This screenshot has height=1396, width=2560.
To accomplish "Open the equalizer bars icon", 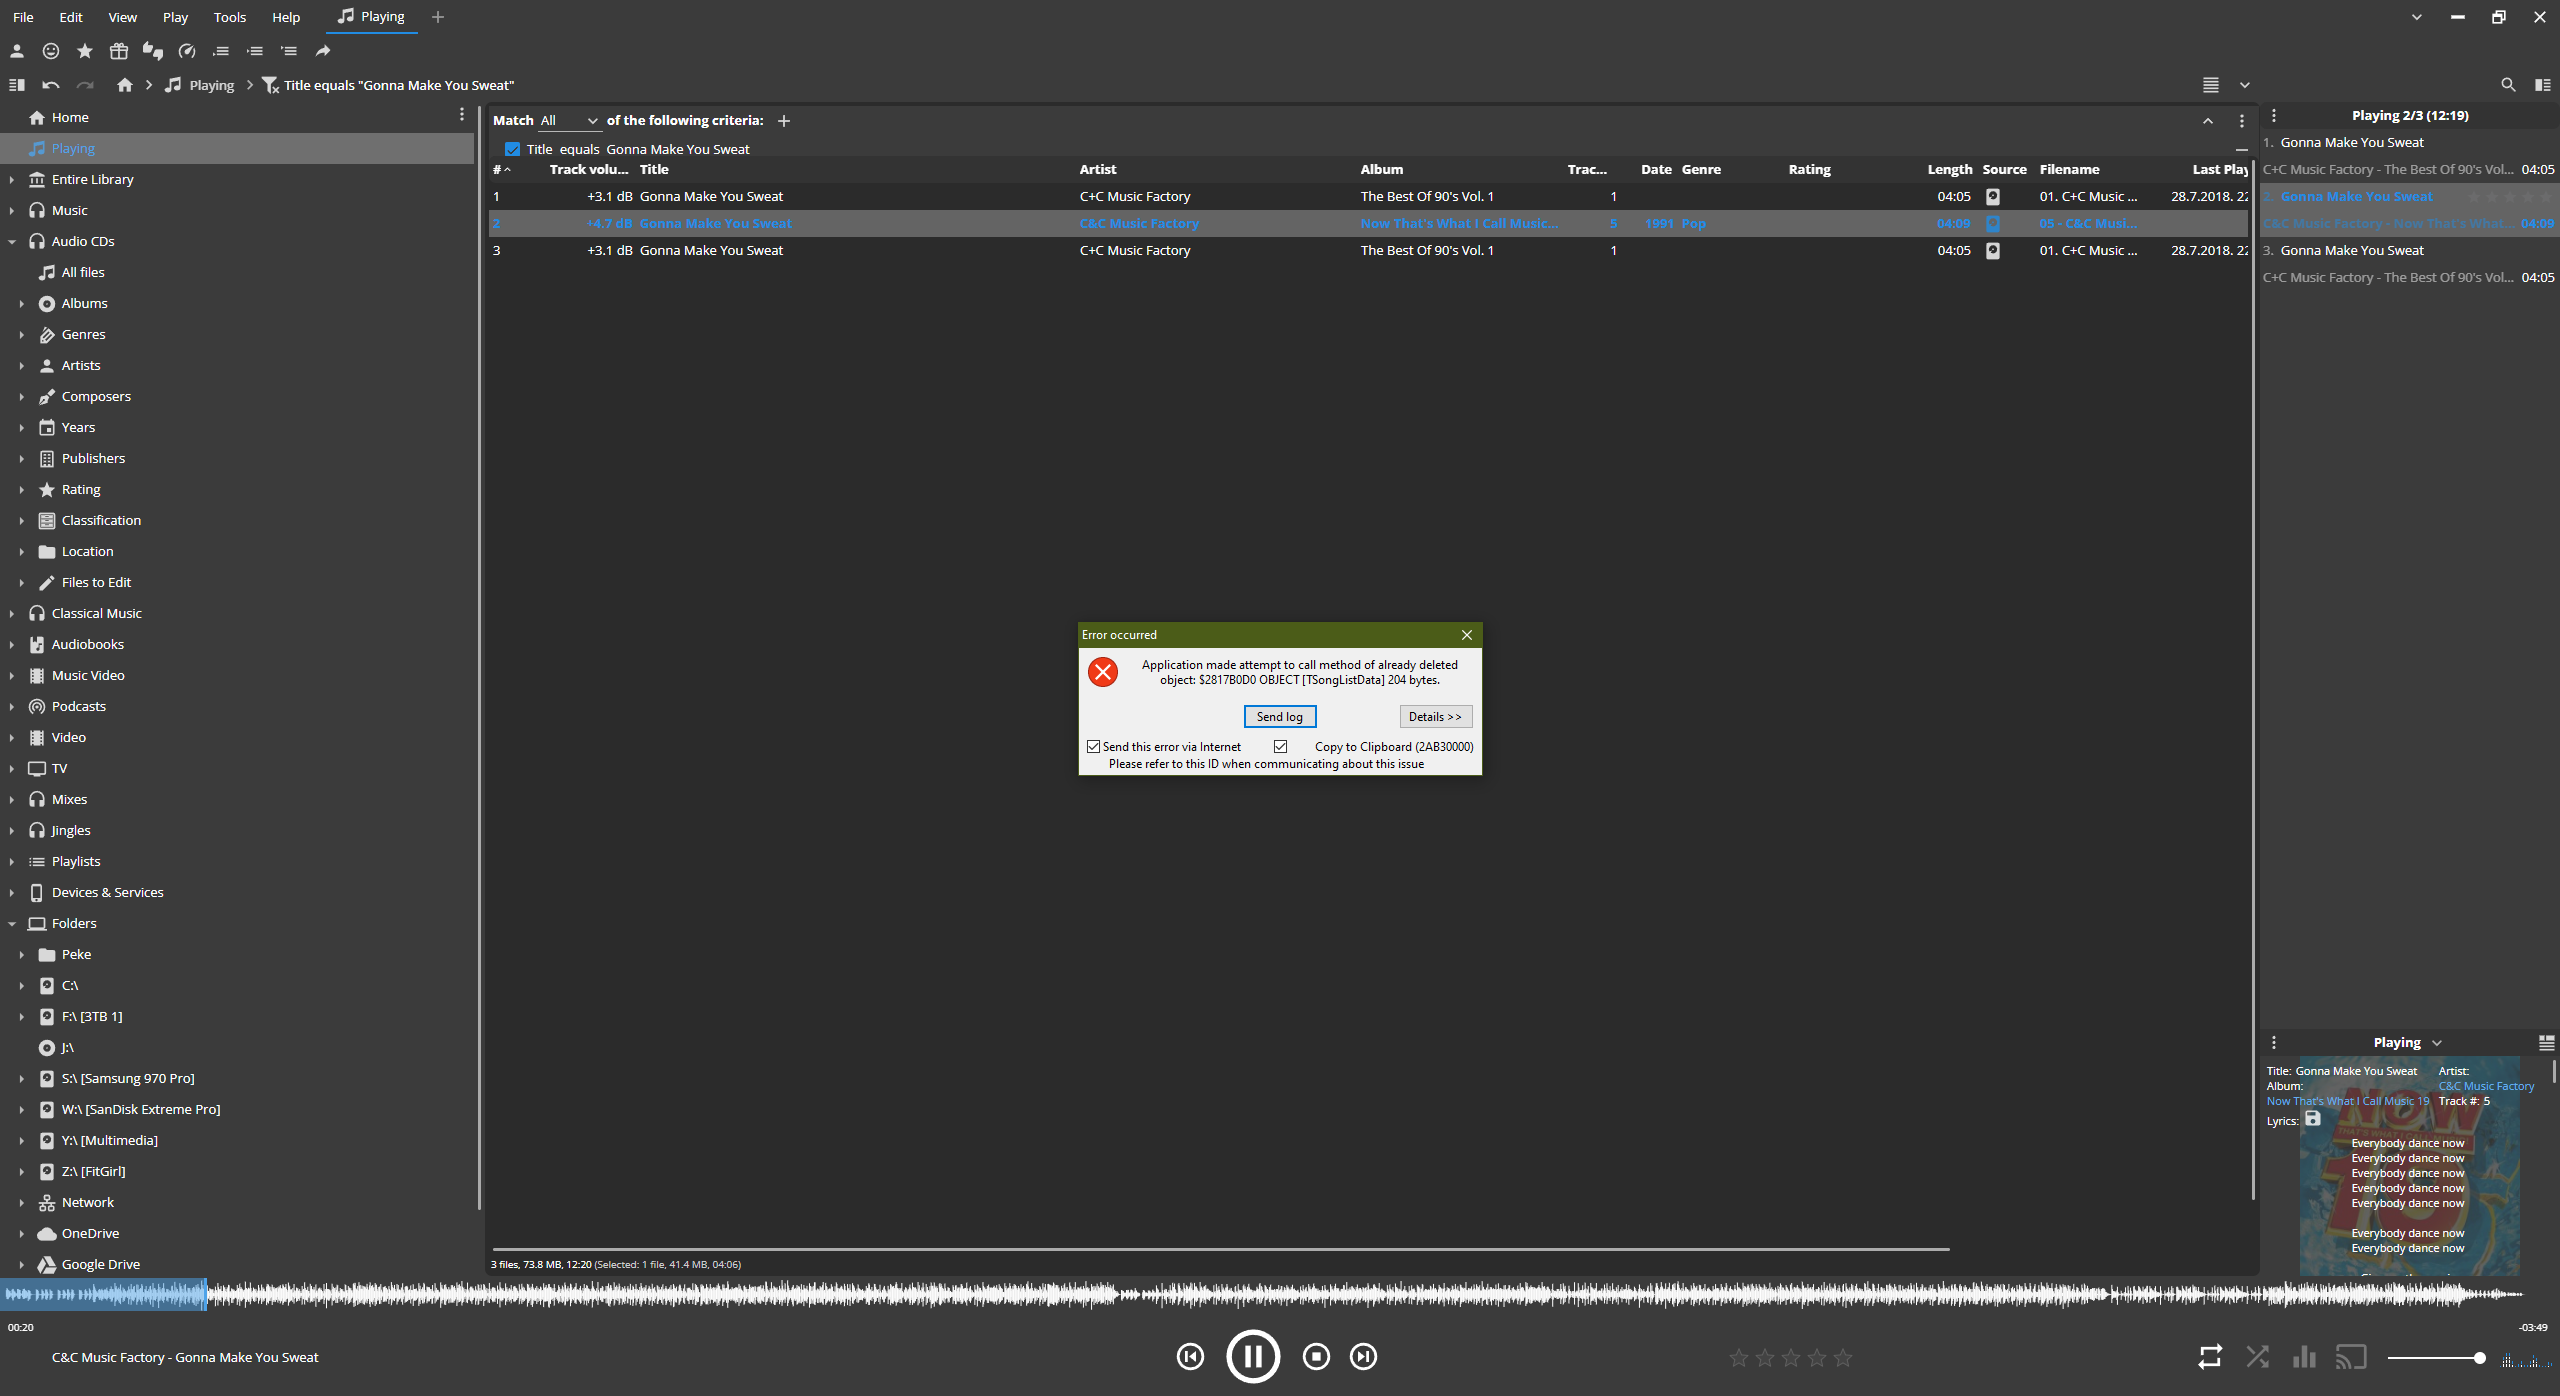I will [2304, 1357].
